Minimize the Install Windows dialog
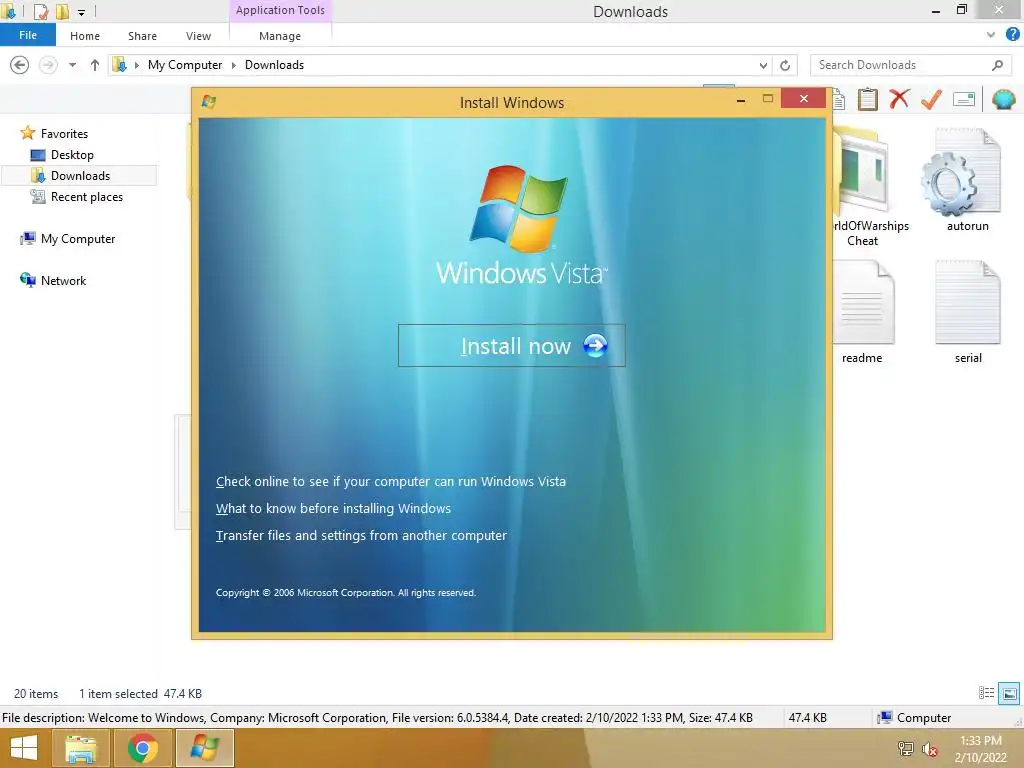The height and width of the screenshot is (768, 1024). click(741, 99)
